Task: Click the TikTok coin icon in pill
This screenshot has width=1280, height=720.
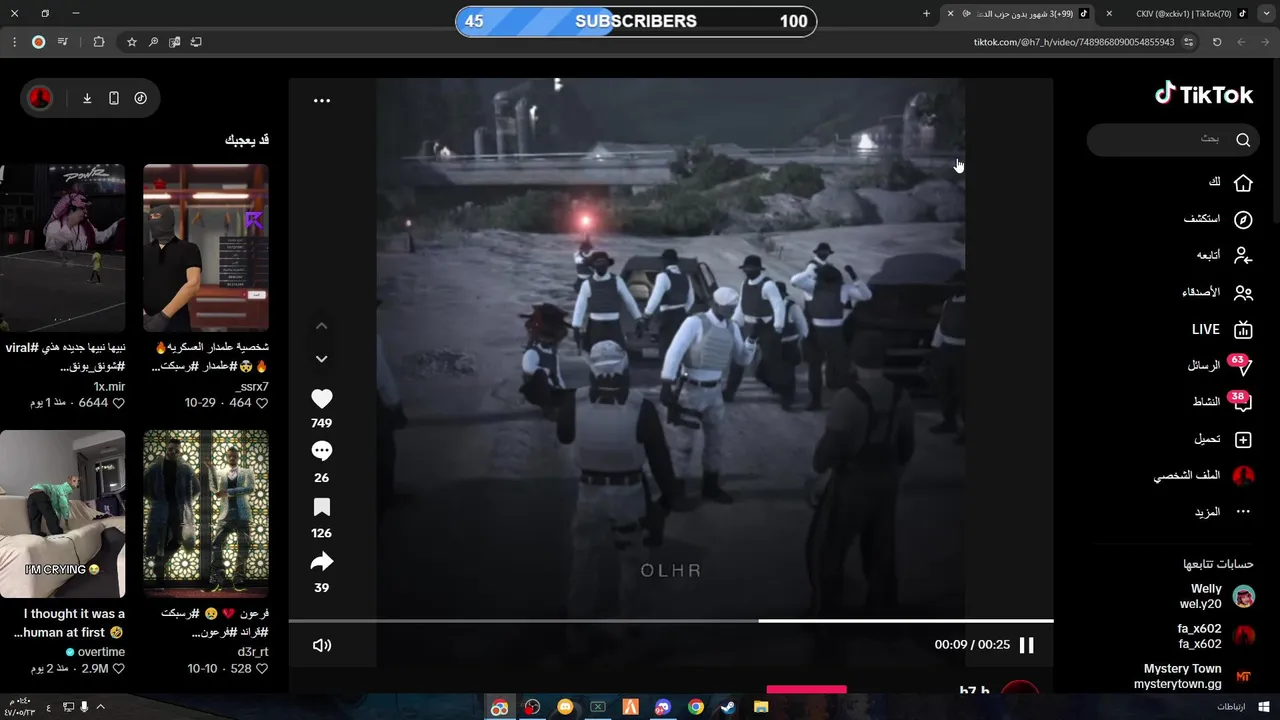Action: point(141,98)
